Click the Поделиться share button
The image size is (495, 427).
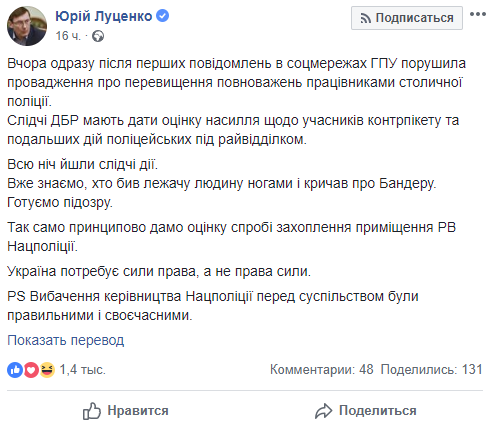pos(366,411)
